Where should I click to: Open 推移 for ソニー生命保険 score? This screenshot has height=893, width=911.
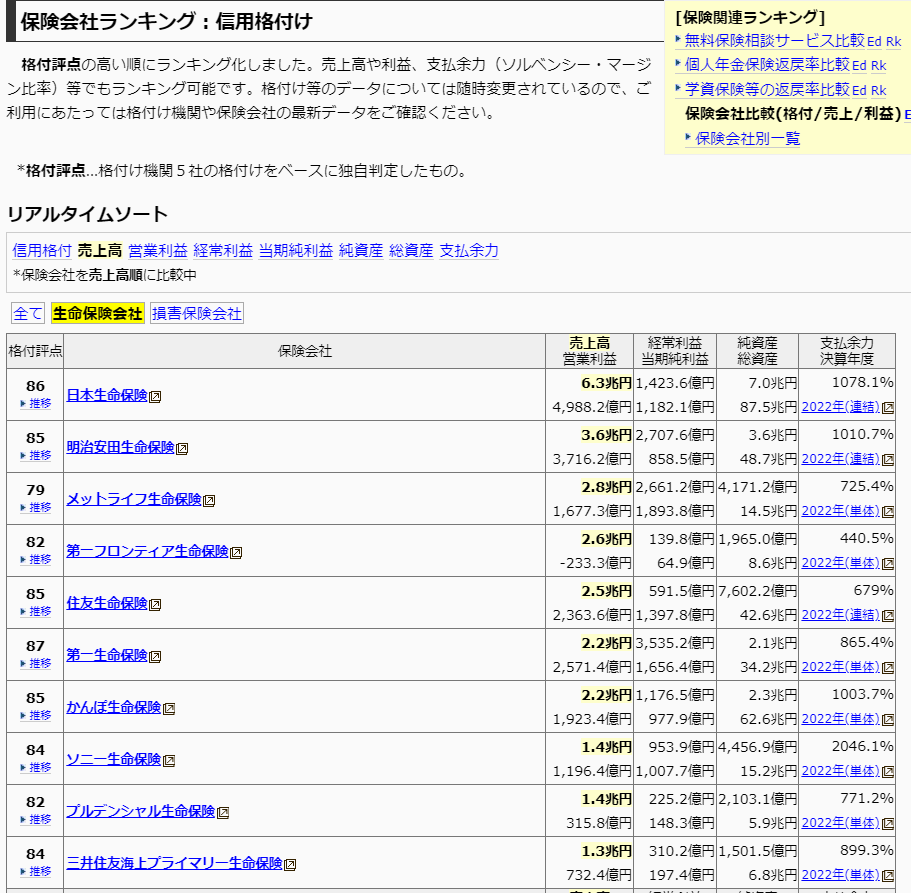pos(35,768)
